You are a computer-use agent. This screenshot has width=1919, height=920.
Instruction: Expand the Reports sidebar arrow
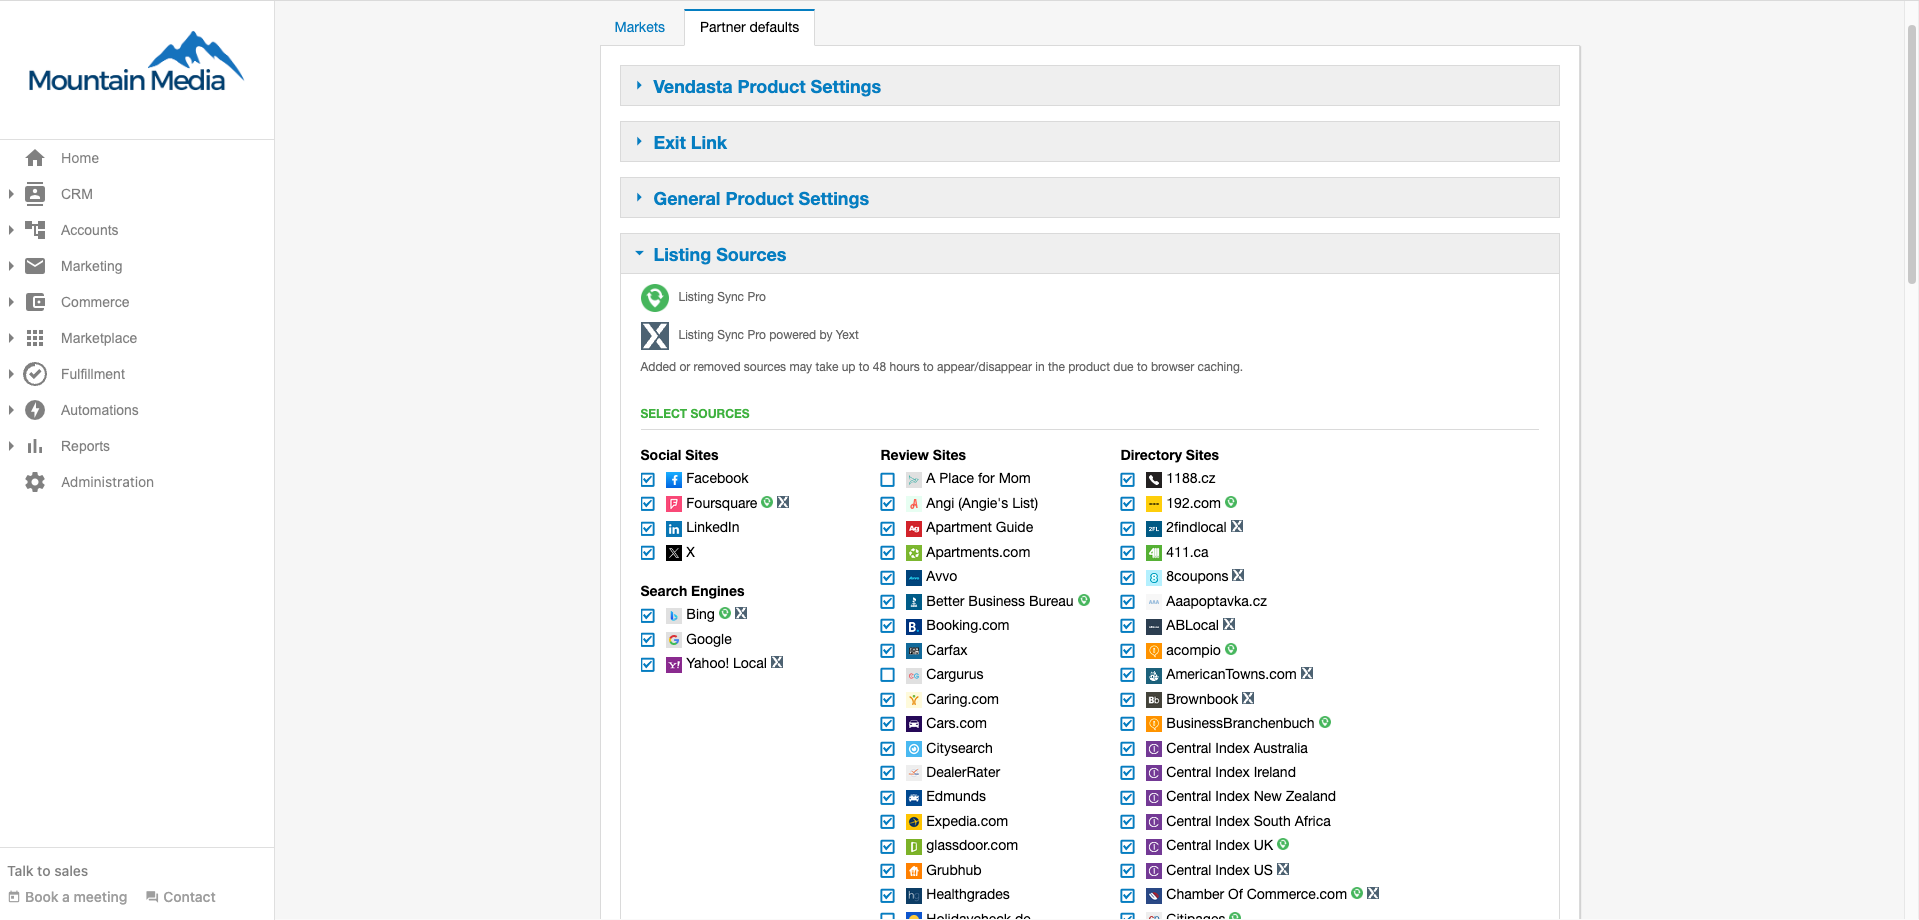click(11, 446)
